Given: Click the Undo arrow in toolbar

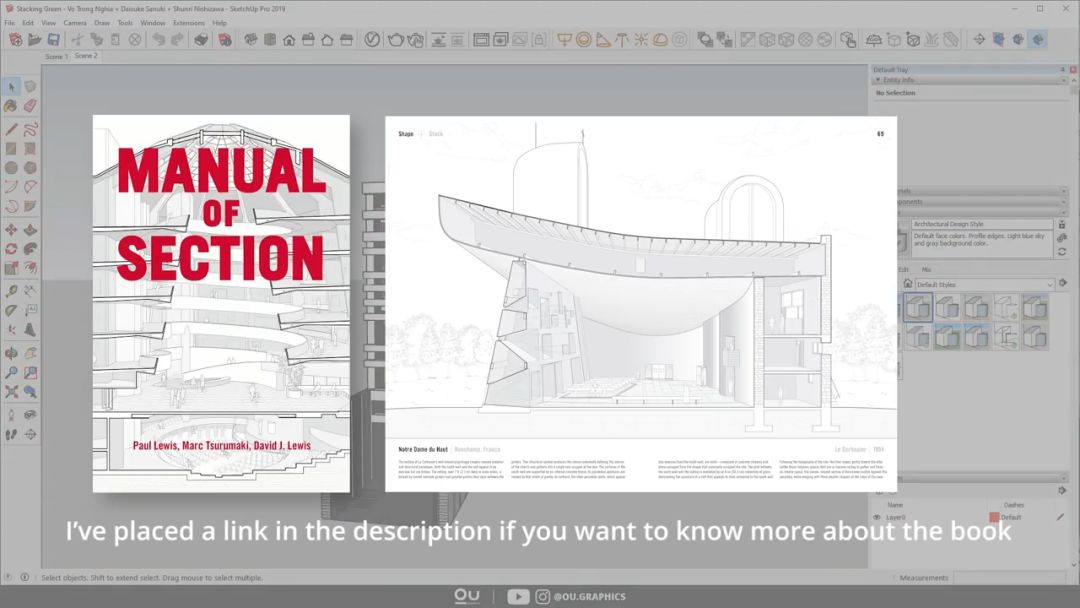Looking at the screenshot, I should 158,39.
